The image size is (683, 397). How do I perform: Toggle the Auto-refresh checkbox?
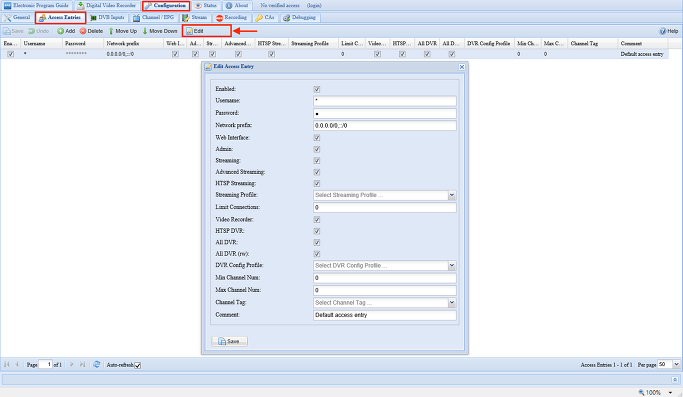tap(138, 365)
